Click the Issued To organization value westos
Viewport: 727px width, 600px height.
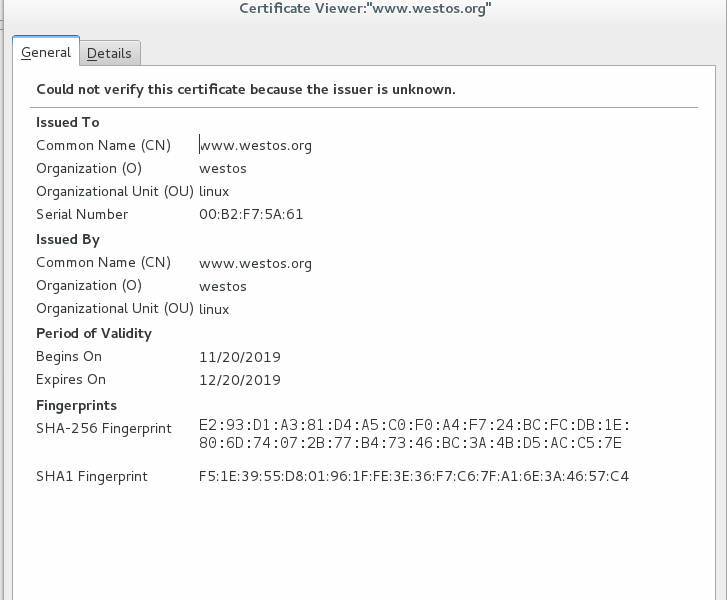tap(223, 168)
